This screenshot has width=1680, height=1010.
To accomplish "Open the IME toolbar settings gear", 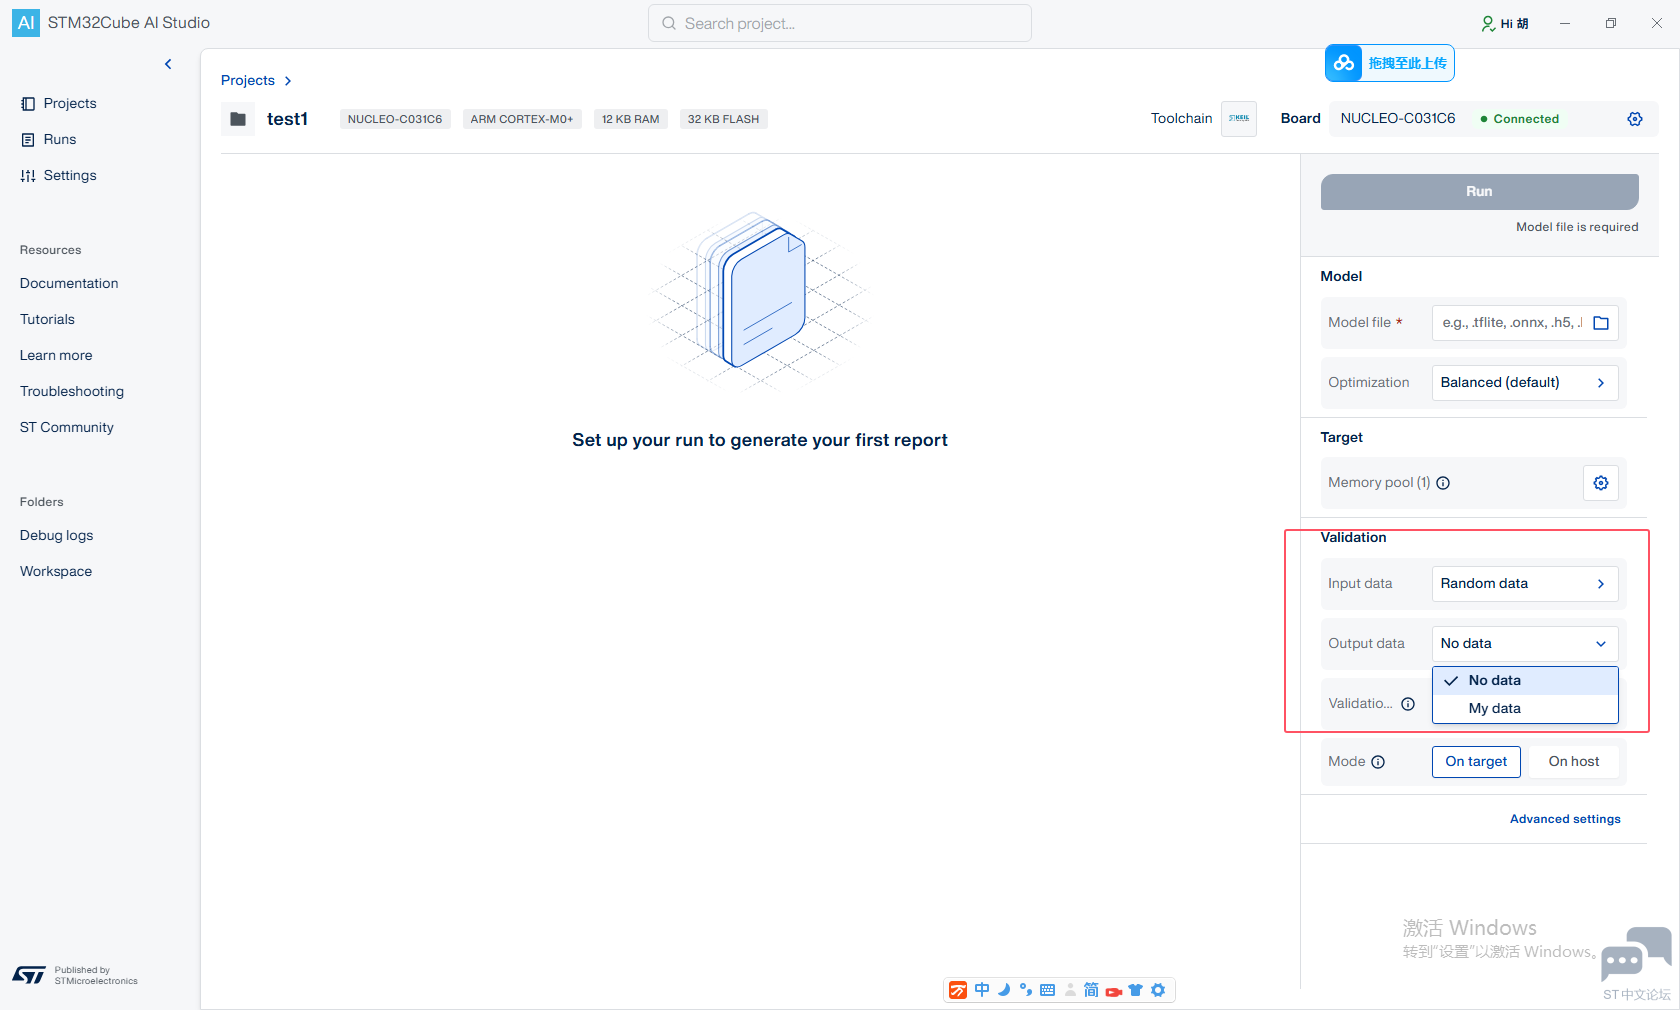I will pyautogui.click(x=1158, y=990).
